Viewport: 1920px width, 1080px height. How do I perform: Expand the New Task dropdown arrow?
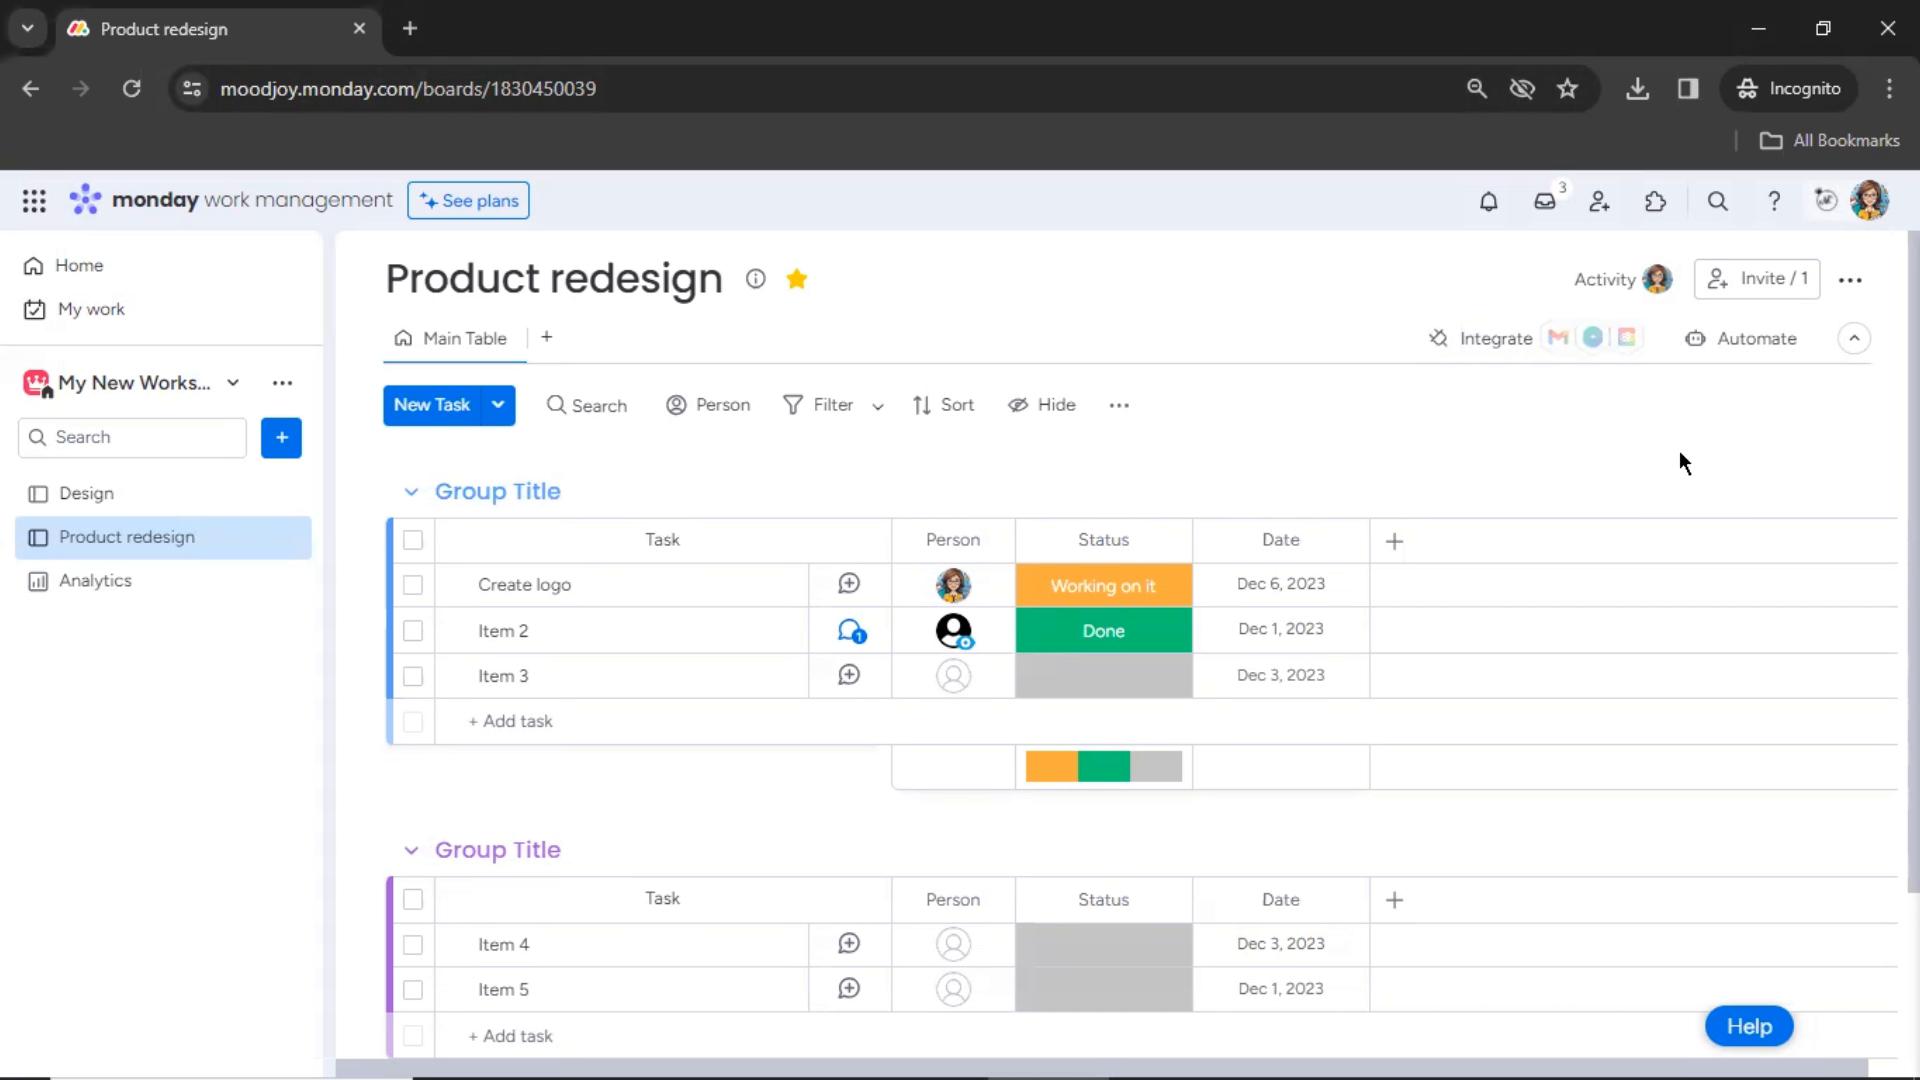[497, 404]
